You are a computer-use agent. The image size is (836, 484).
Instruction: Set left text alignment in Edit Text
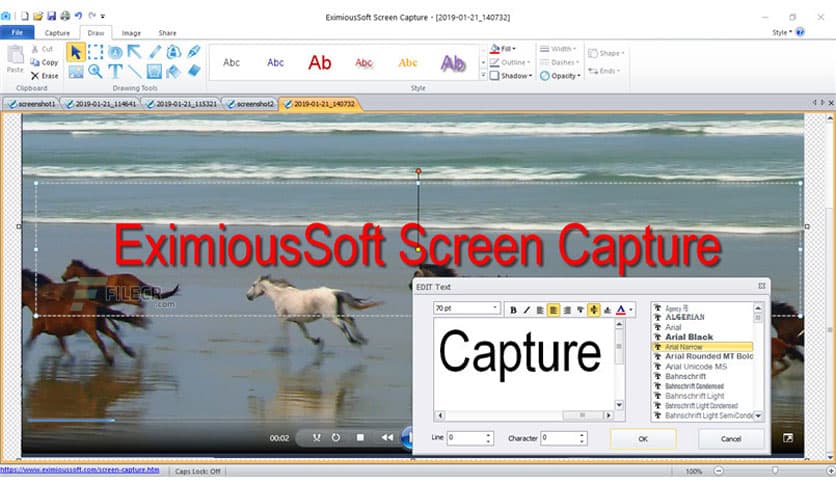(540, 310)
